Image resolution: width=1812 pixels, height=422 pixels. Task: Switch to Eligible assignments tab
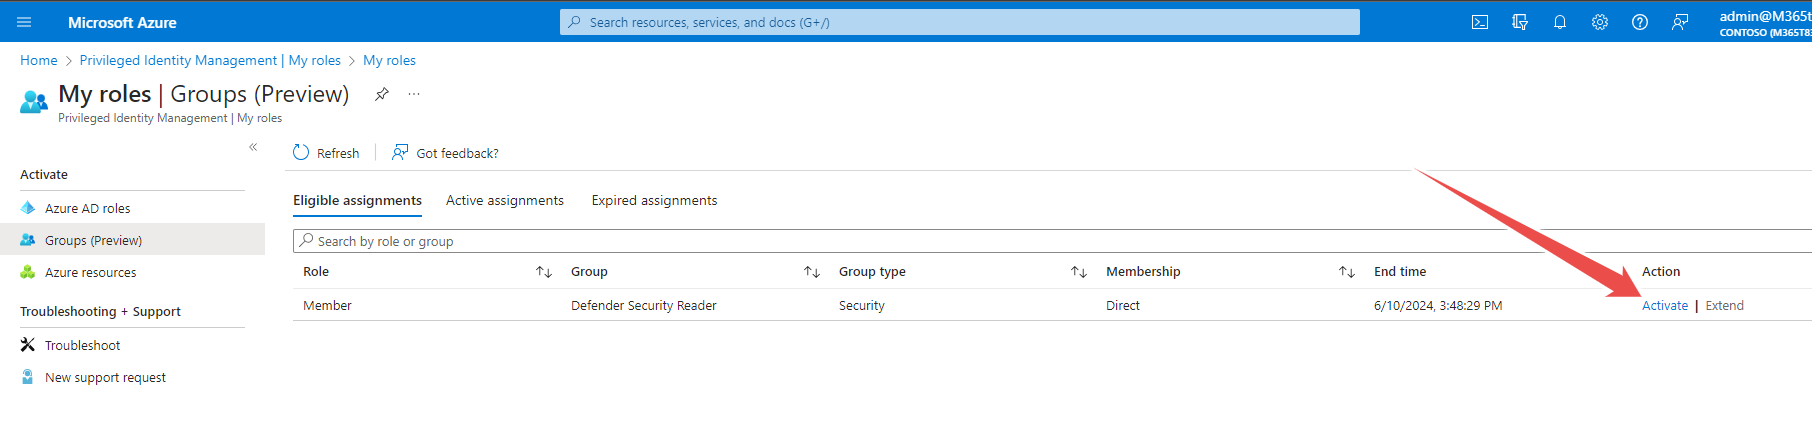[x=357, y=201]
